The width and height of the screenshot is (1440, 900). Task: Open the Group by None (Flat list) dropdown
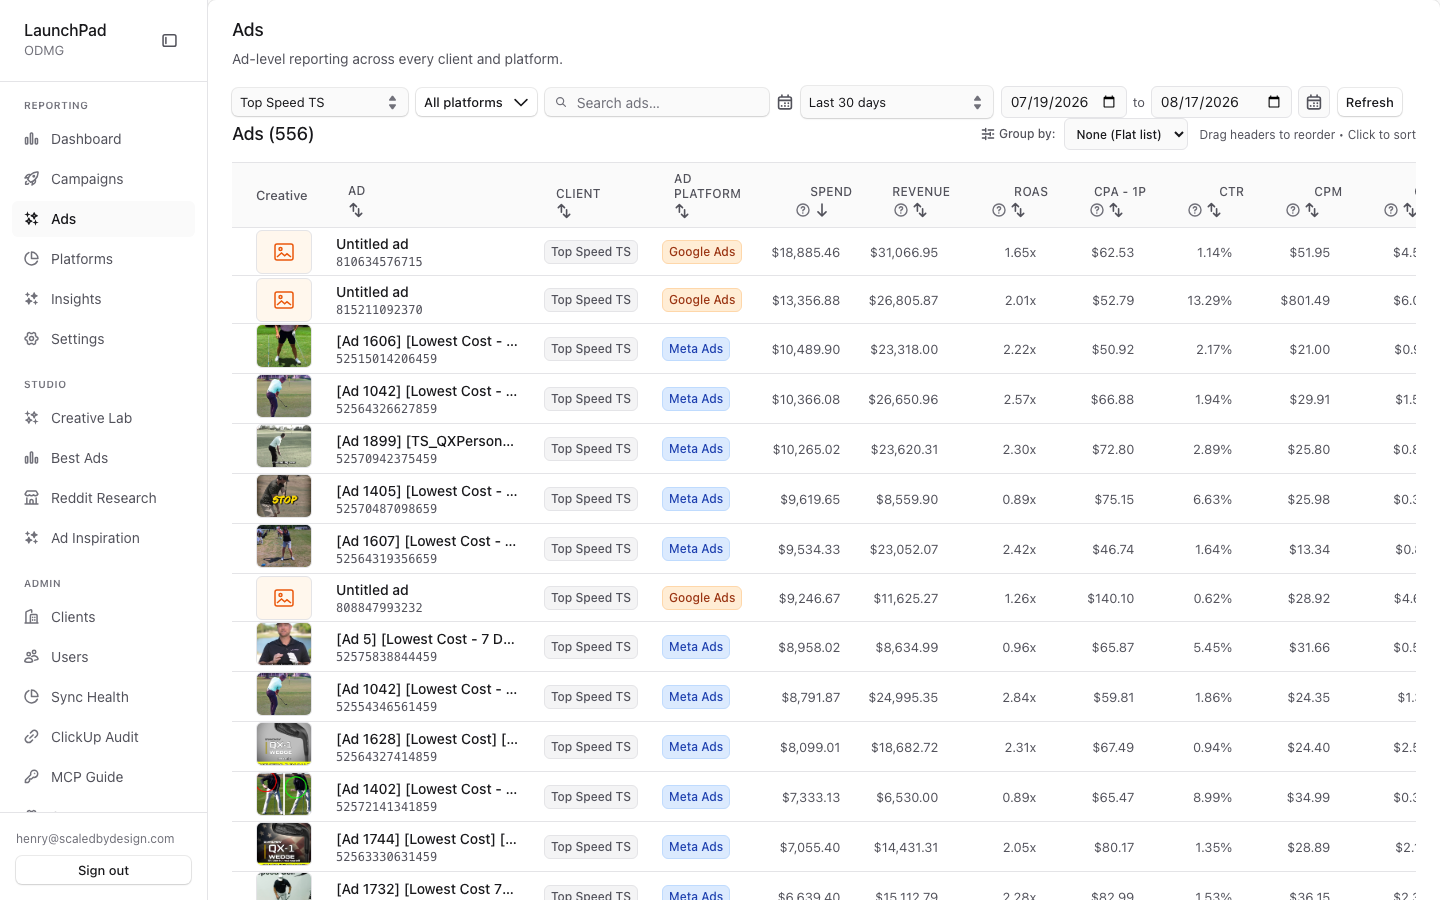tap(1126, 134)
